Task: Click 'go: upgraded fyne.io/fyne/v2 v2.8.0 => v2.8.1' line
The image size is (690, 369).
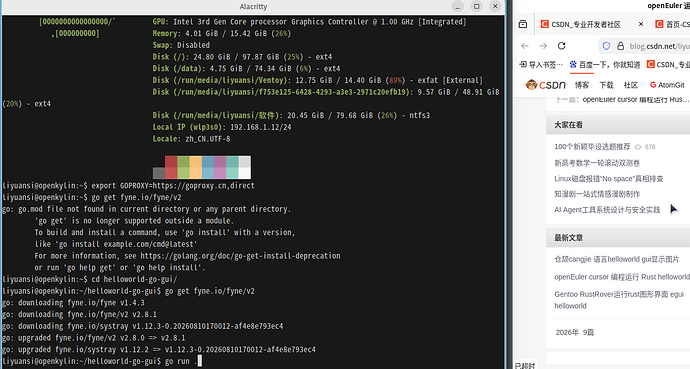Action: pos(94,338)
